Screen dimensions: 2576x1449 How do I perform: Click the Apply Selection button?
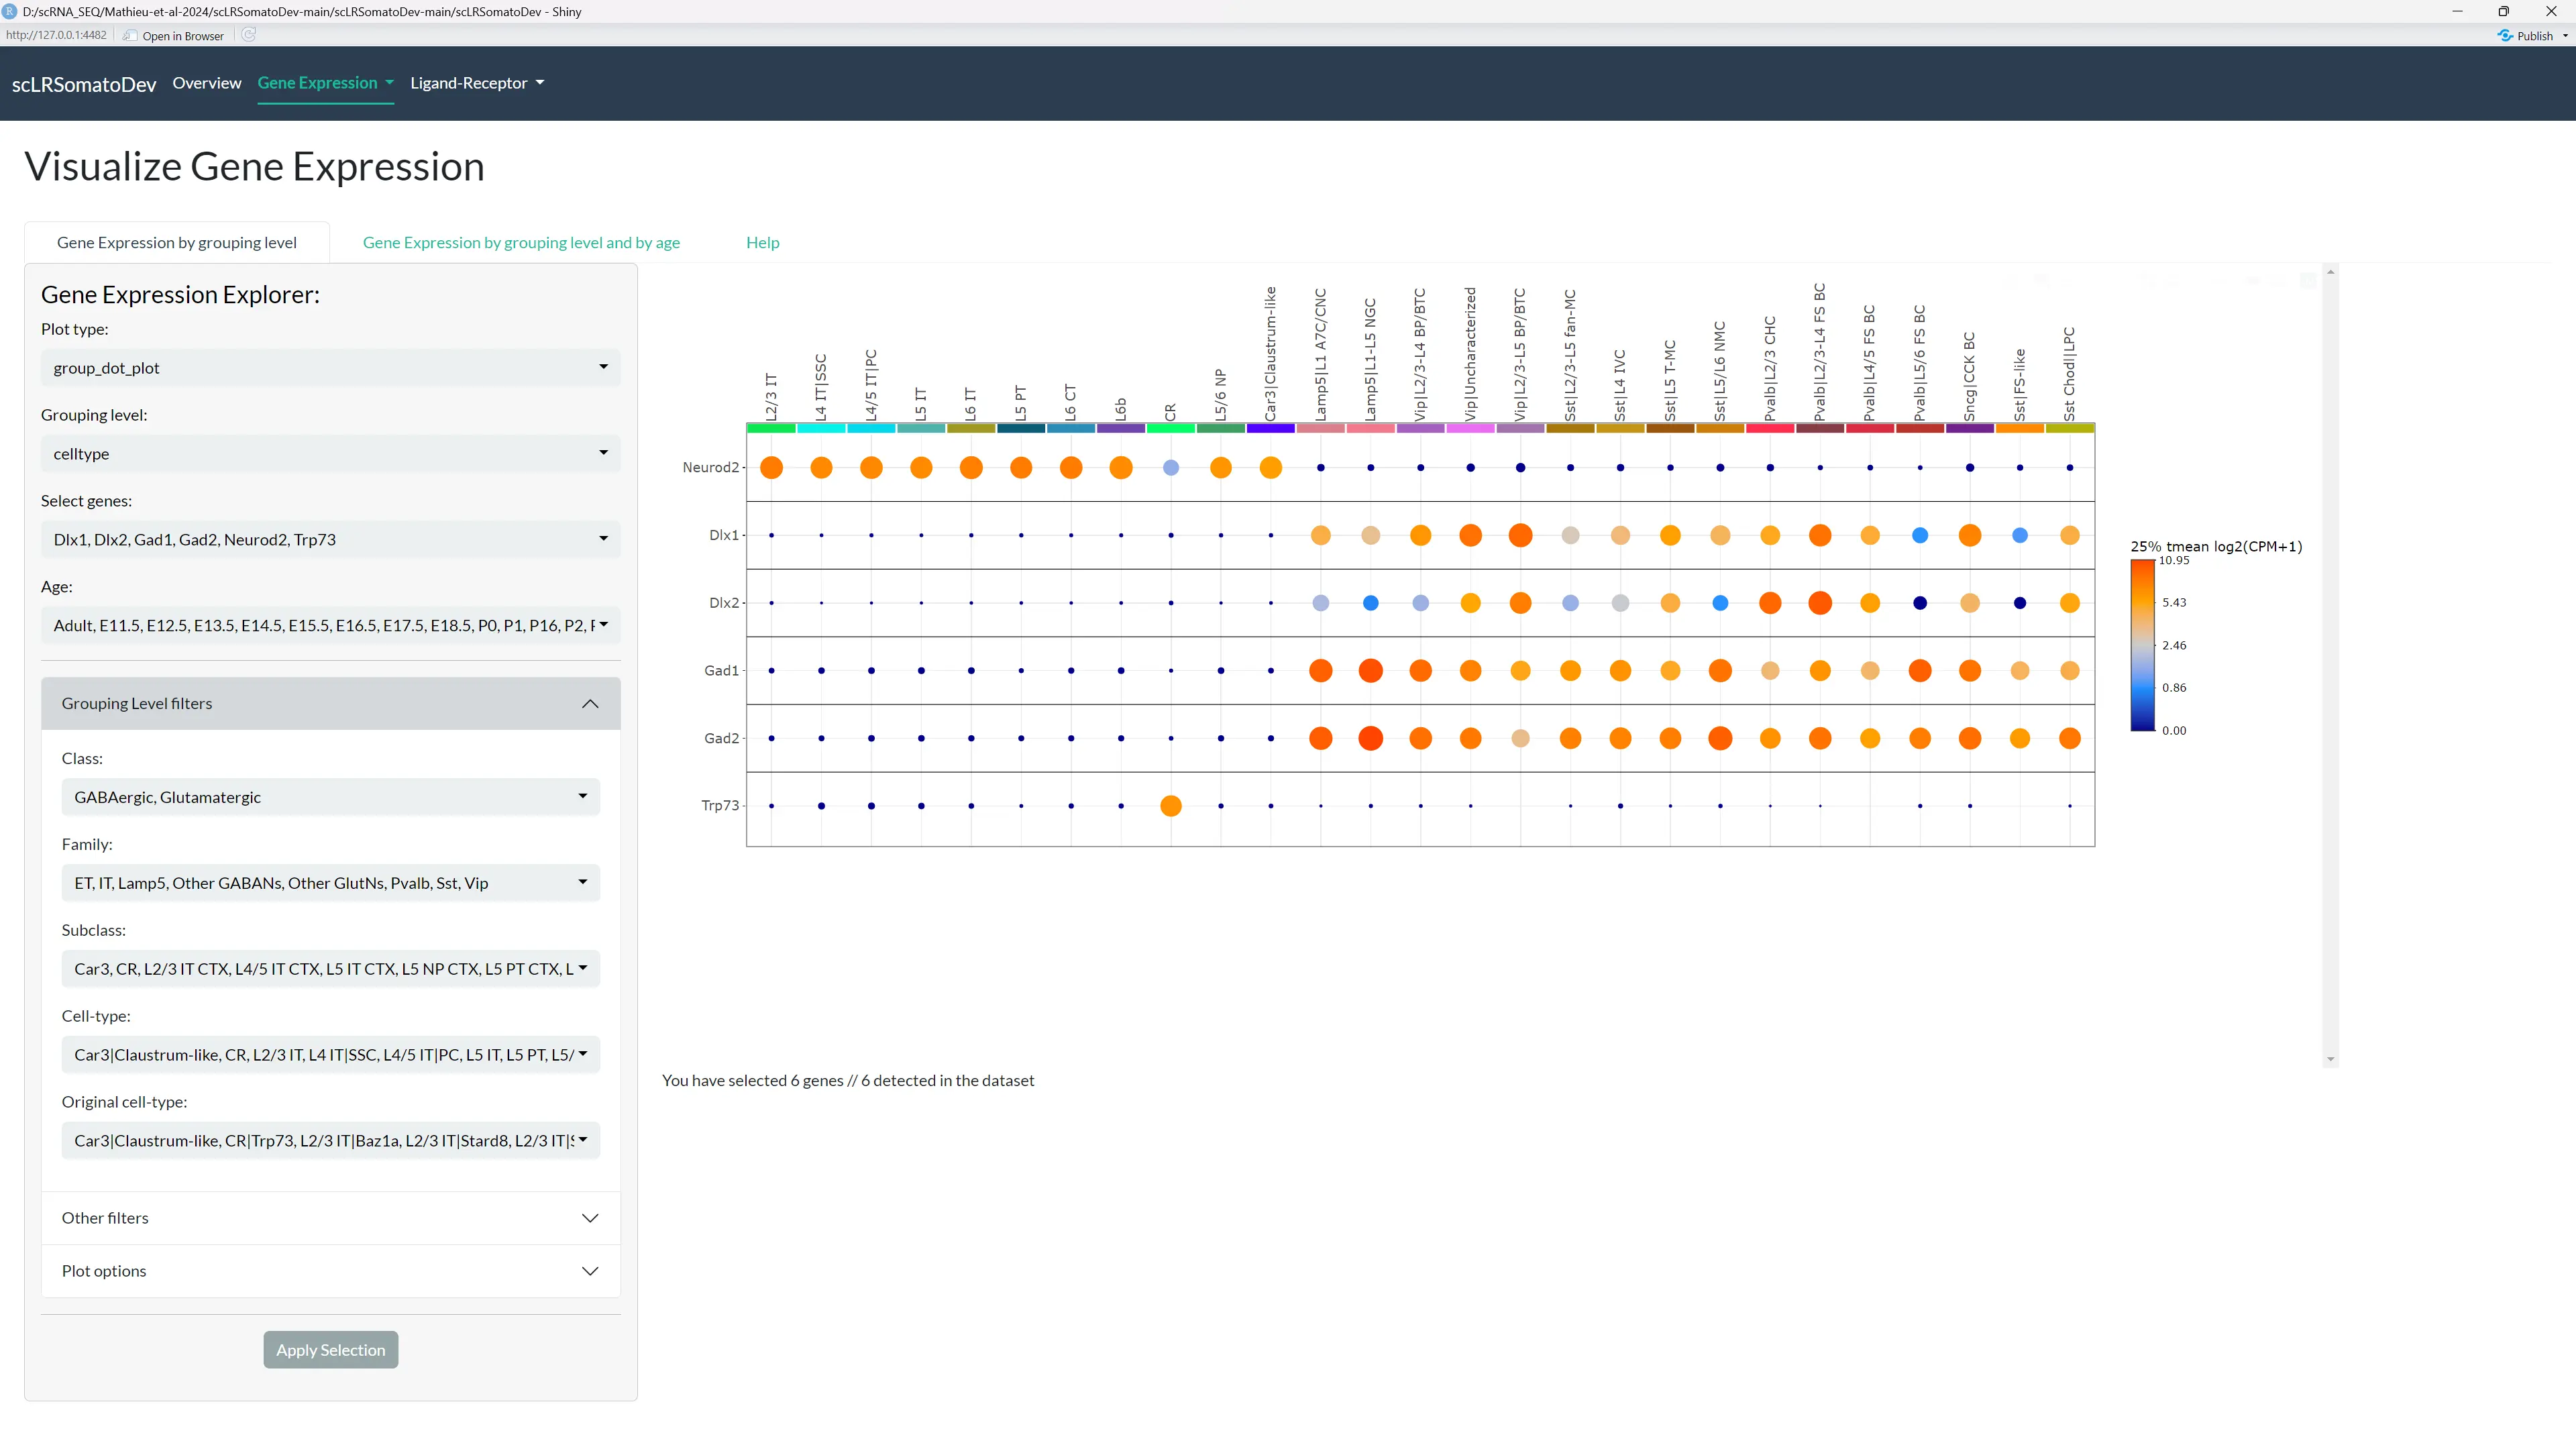click(x=330, y=1349)
